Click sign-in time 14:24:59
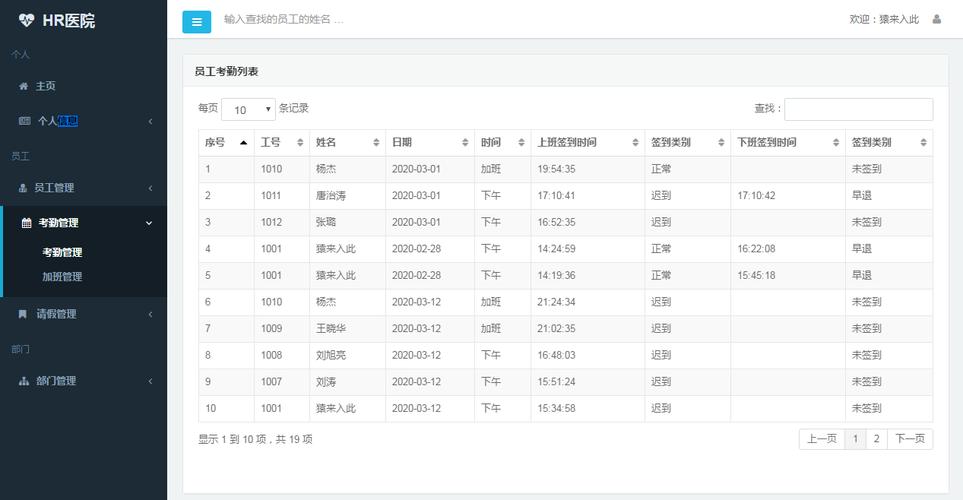This screenshot has width=963, height=500. pyautogui.click(x=556, y=249)
